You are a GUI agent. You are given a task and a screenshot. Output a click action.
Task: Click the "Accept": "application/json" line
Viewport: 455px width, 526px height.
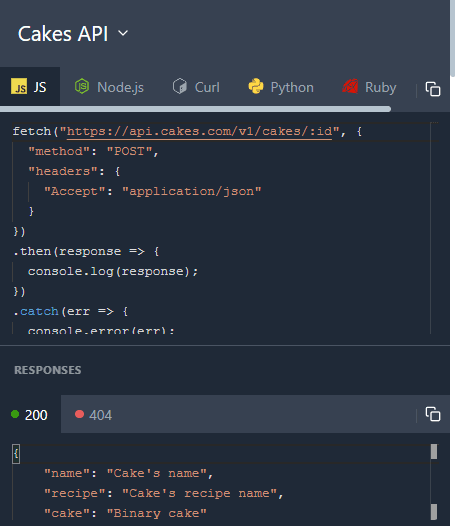(153, 191)
